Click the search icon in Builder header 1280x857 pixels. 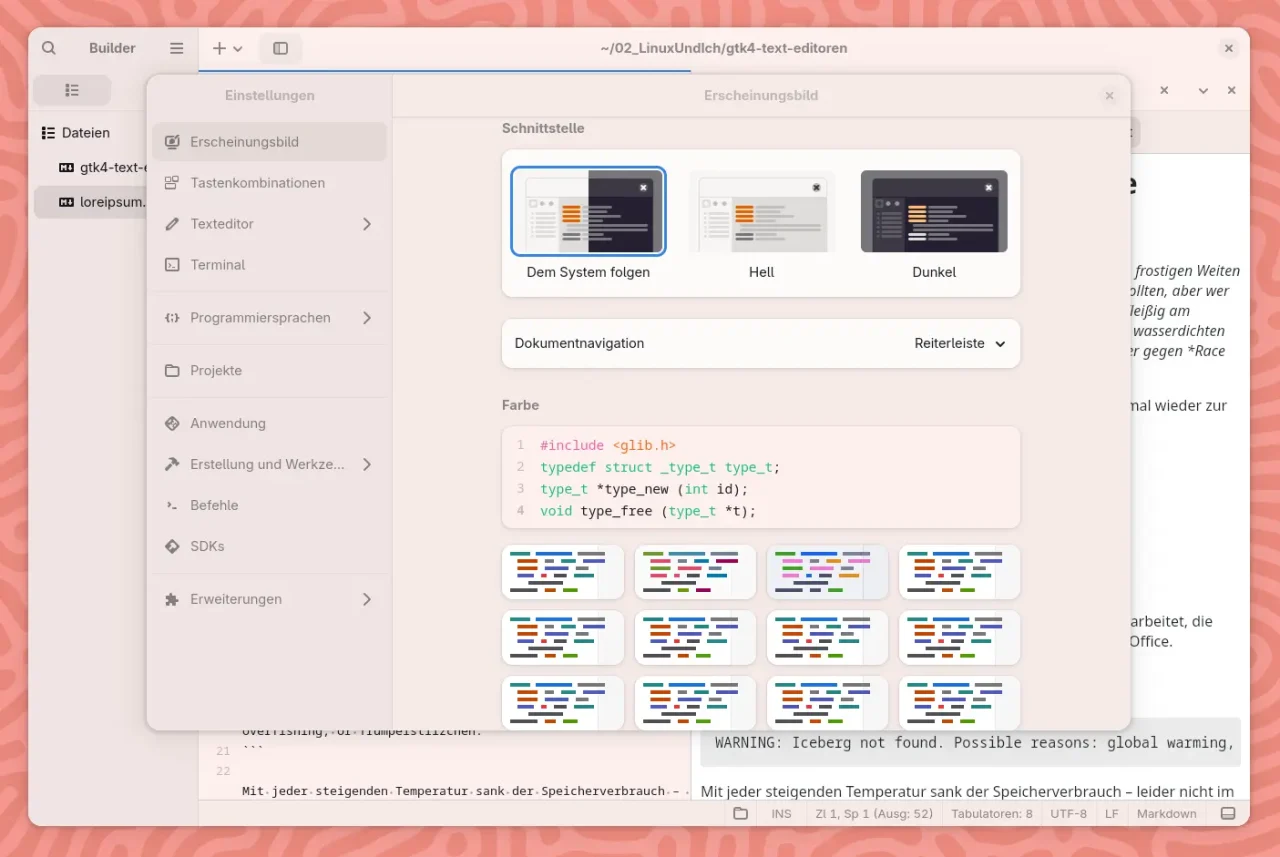pyautogui.click(x=49, y=48)
